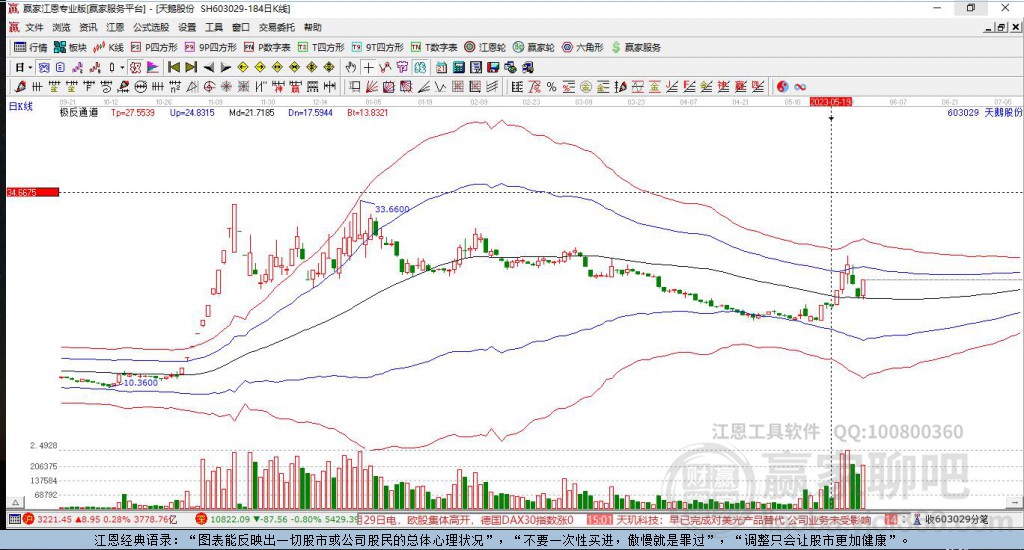Expand the 日 period dropdown arrow

(30, 67)
